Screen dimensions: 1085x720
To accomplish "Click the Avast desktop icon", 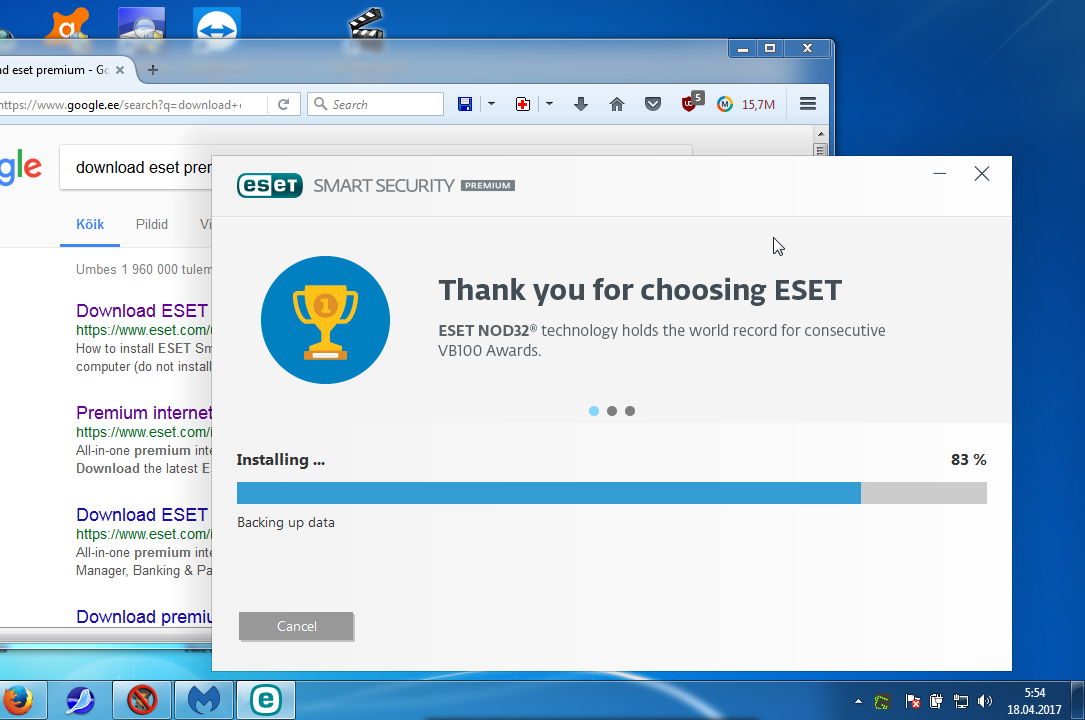I will (x=67, y=26).
